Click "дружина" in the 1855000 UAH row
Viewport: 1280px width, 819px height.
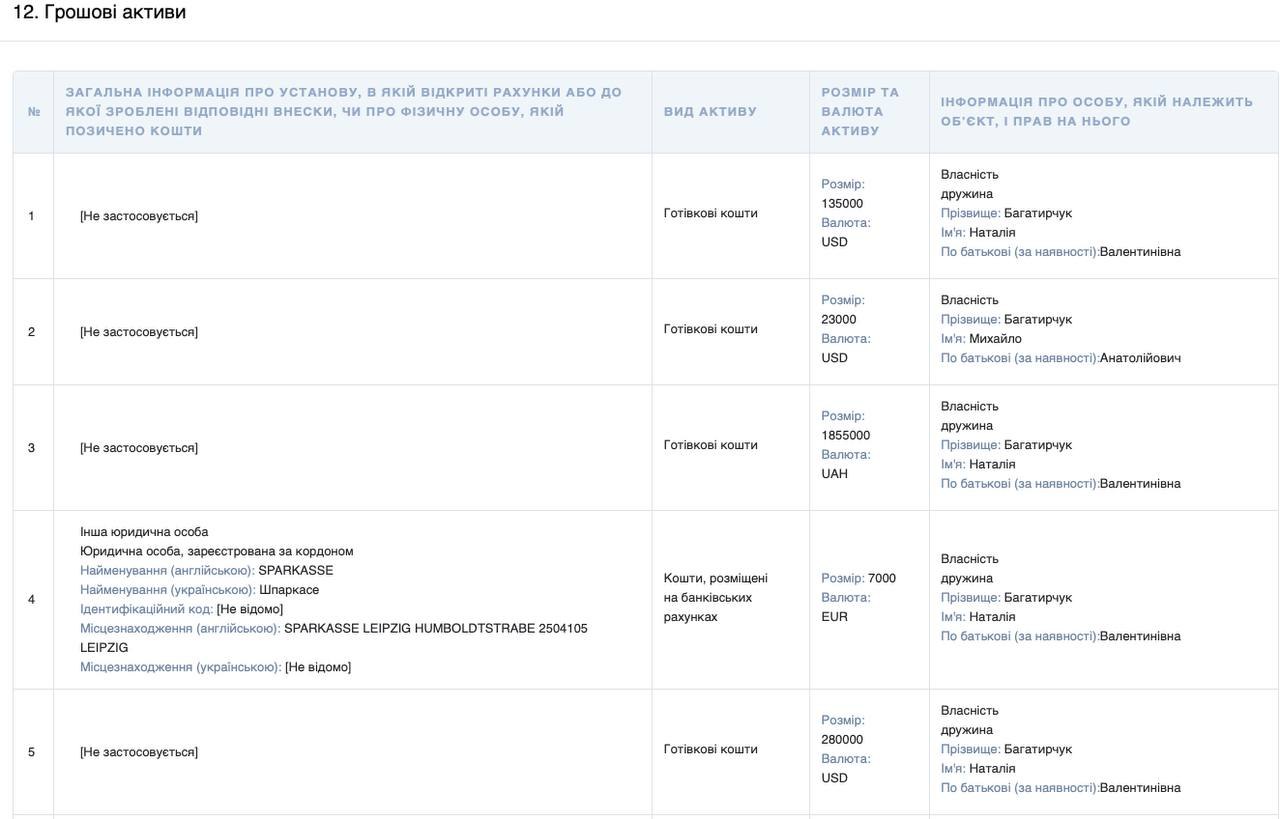[967, 426]
